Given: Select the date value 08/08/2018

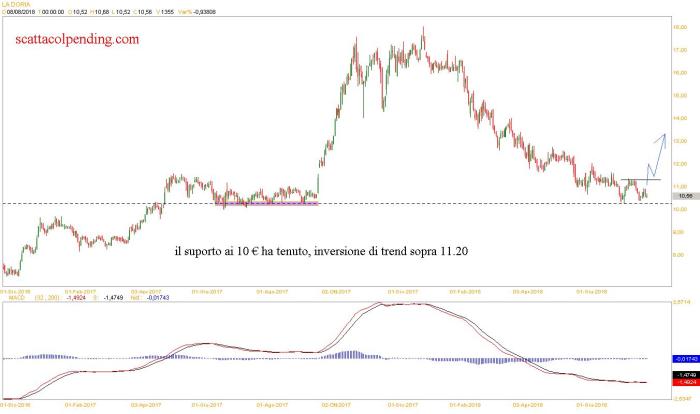Looking at the screenshot, I should (21, 12).
